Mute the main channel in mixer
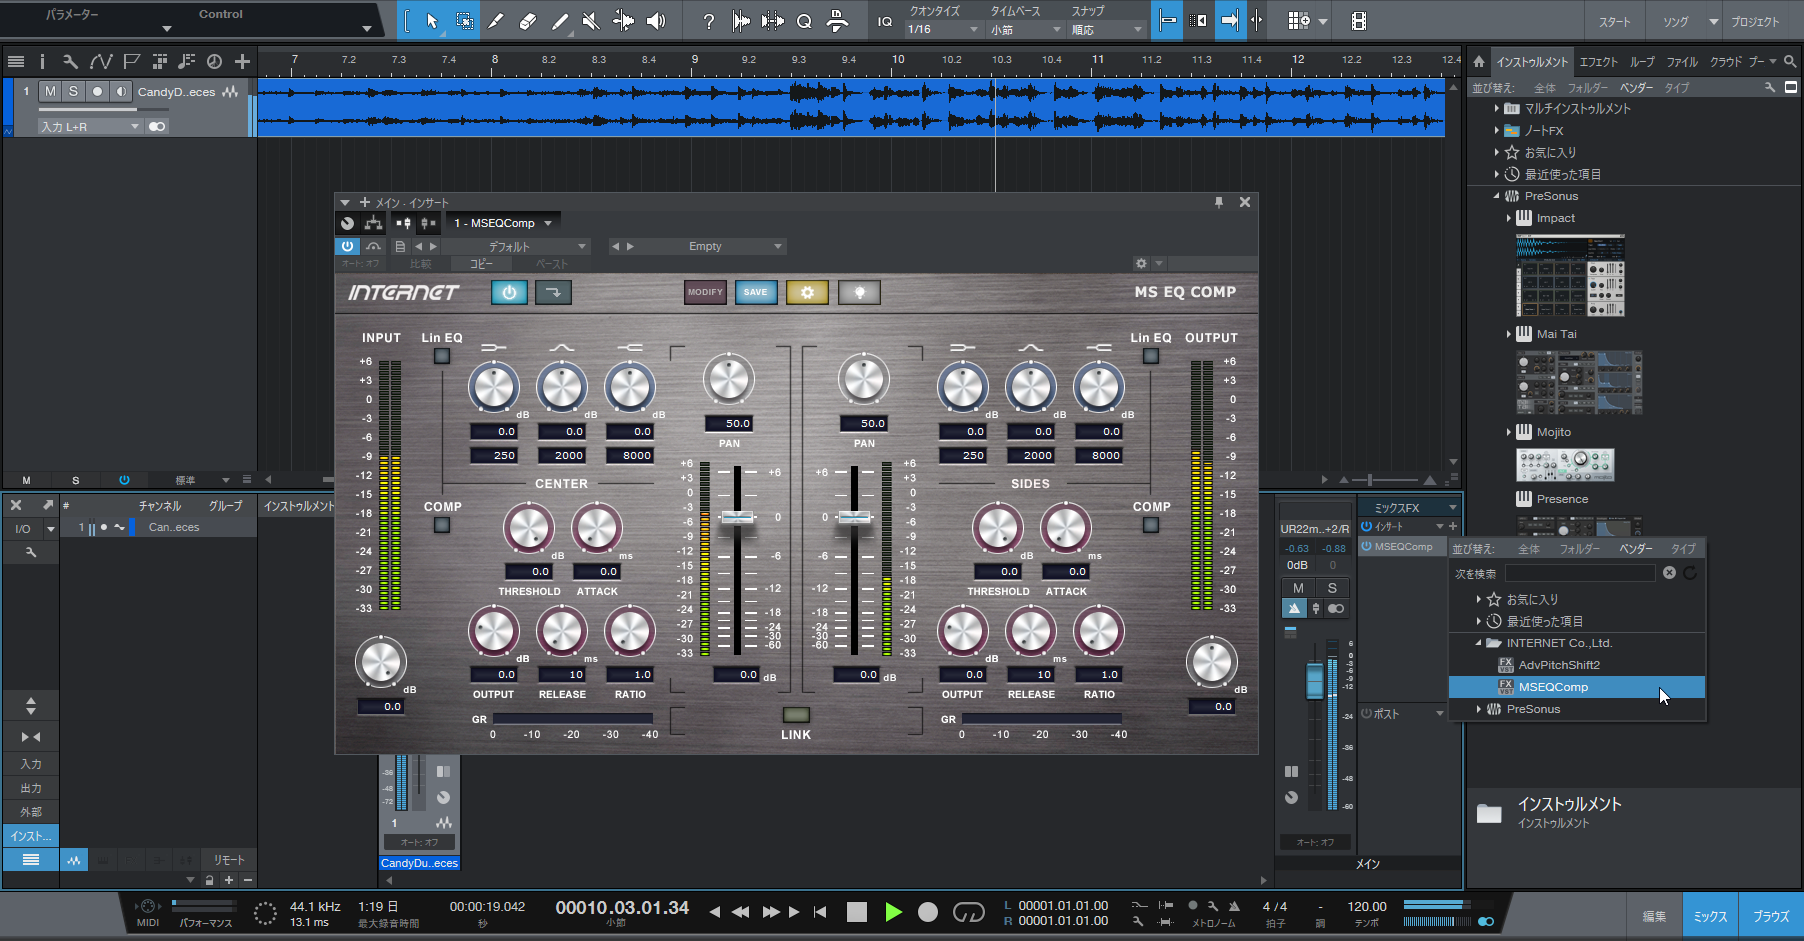The height and width of the screenshot is (941, 1804). pyautogui.click(x=1298, y=588)
